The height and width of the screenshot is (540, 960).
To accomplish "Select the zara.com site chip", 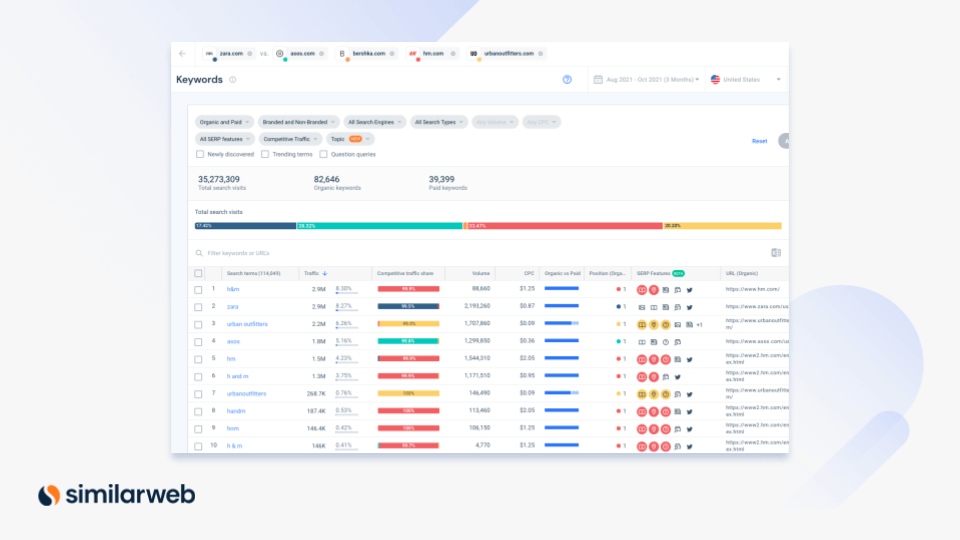I will tap(228, 54).
